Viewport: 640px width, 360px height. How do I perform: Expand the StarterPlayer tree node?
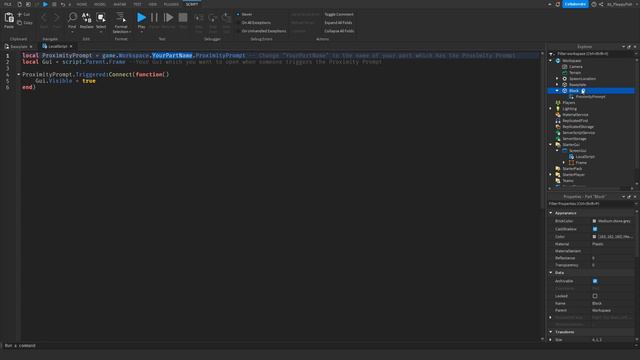(551, 174)
